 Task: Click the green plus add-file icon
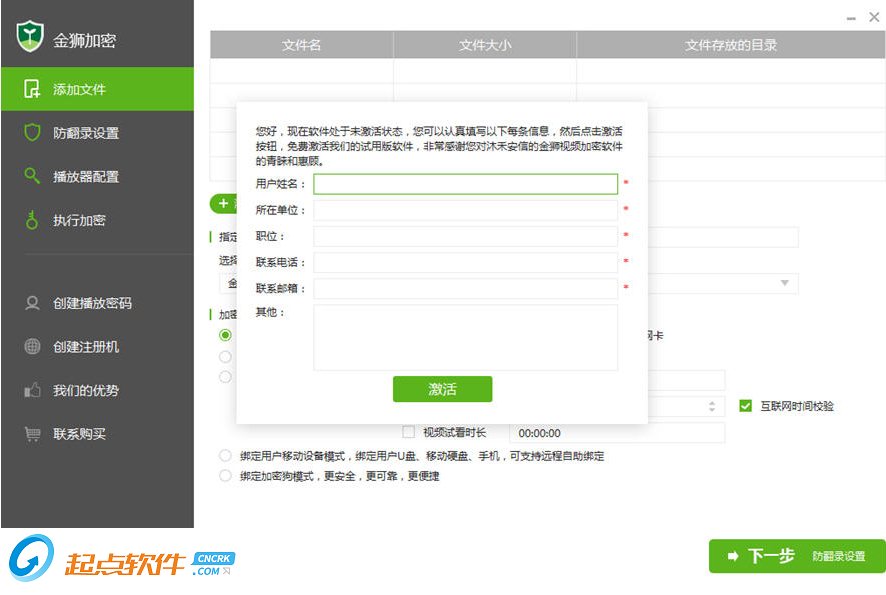point(224,204)
